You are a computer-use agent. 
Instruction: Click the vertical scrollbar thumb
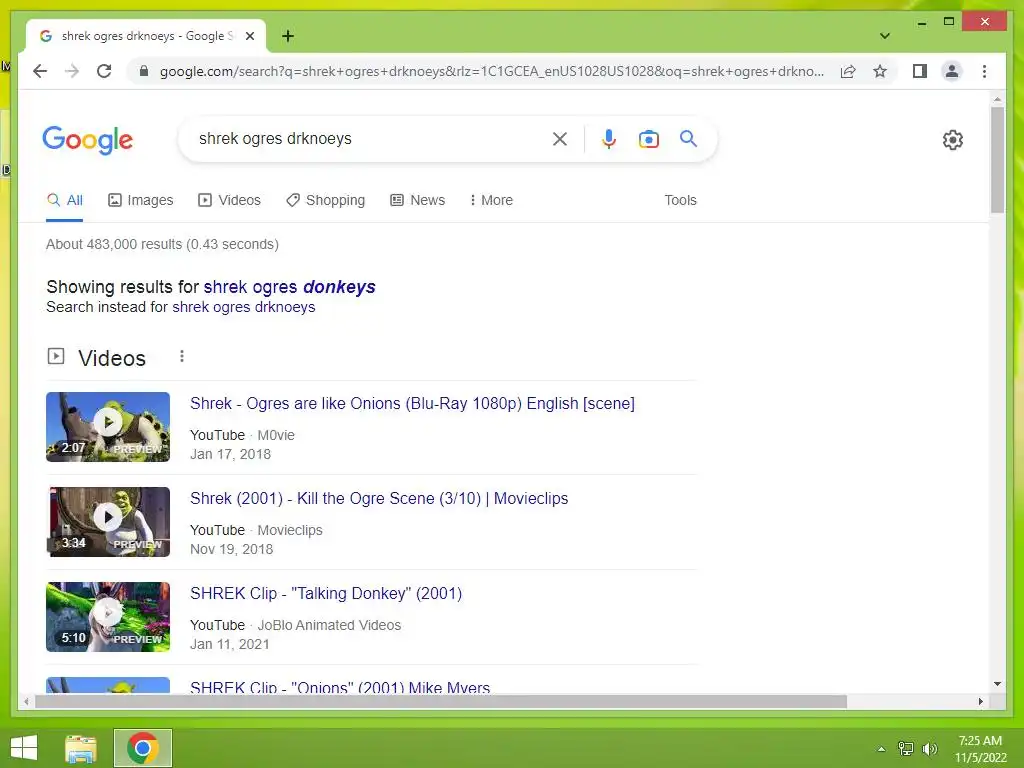point(997,159)
